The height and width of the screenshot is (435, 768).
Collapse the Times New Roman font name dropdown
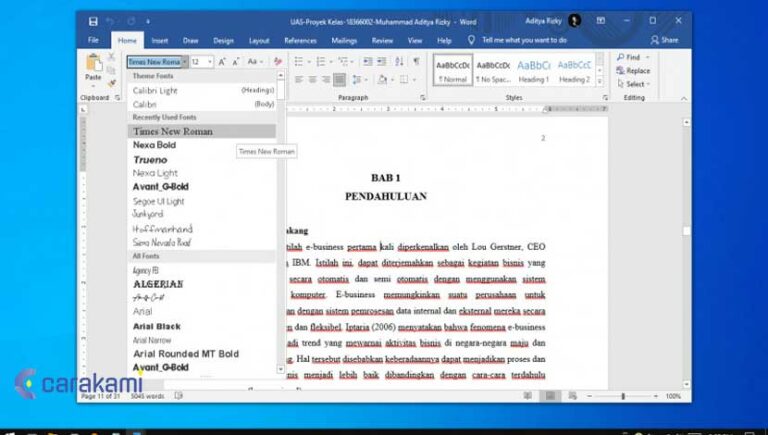[x=184, y=61]
